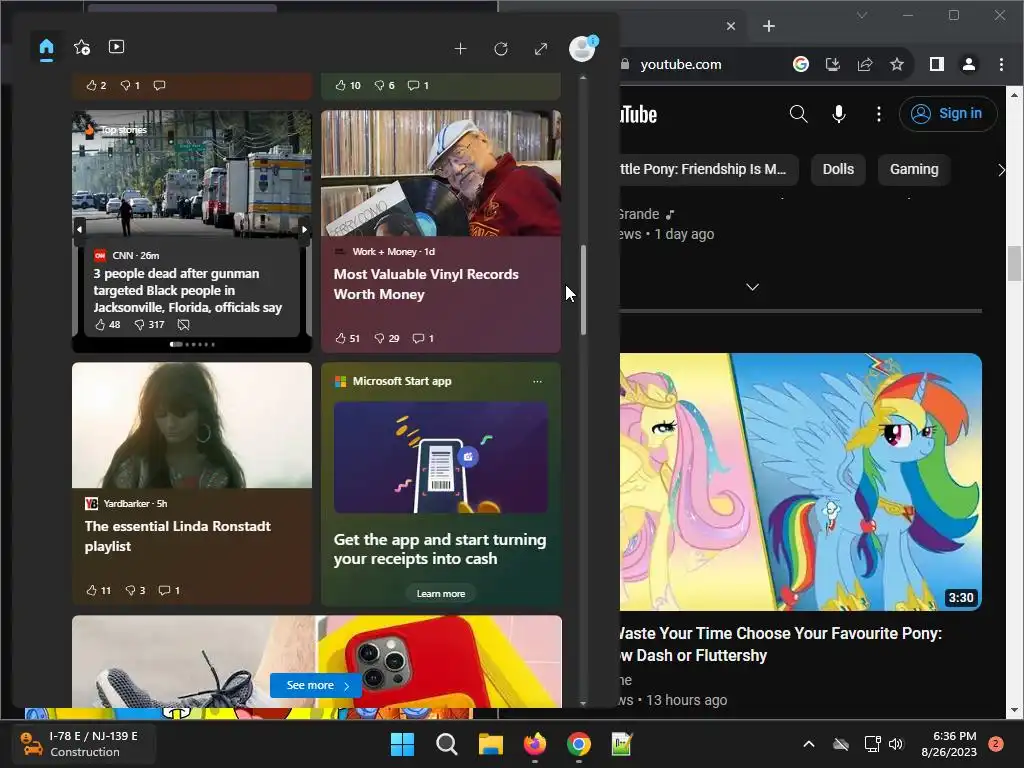Open the CNN Jacksonville gunman headline
Screen dimensions: 1024x768
(187, 291)
